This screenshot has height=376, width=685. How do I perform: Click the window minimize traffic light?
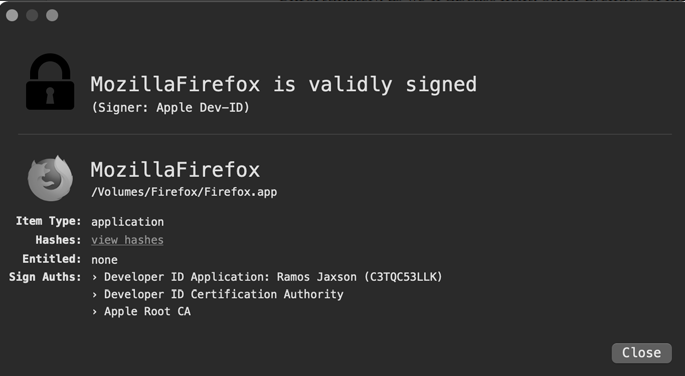pos(32,15)
